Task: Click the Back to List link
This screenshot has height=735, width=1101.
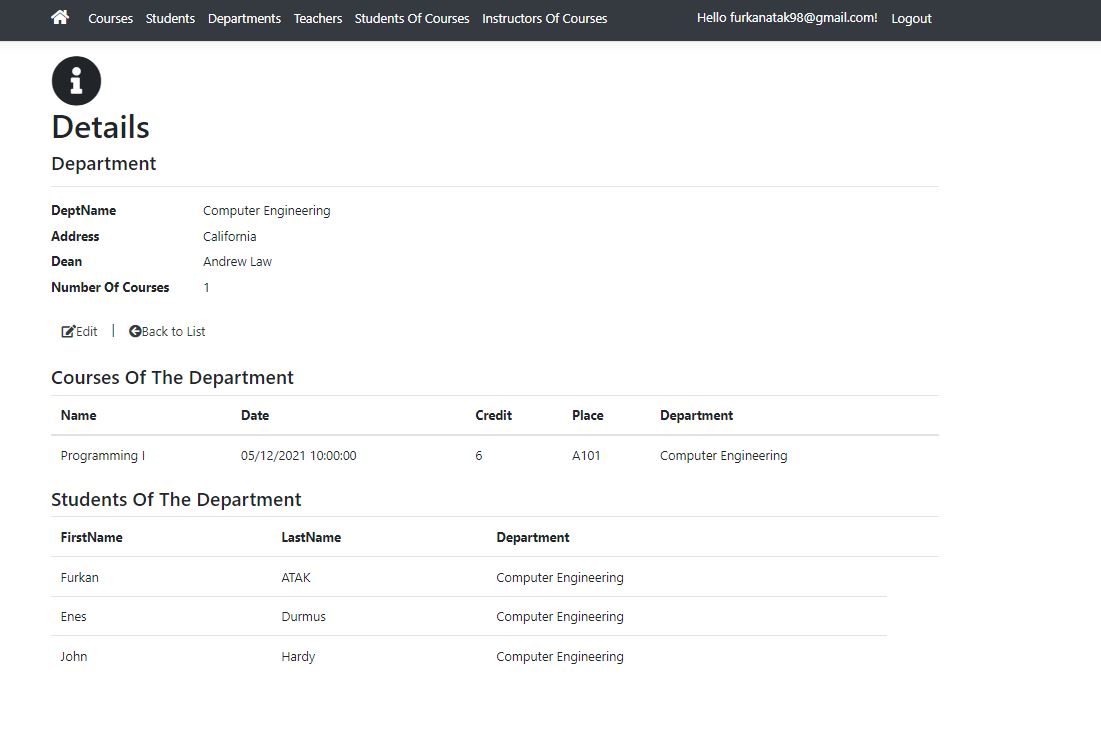Action: point(172,331)
